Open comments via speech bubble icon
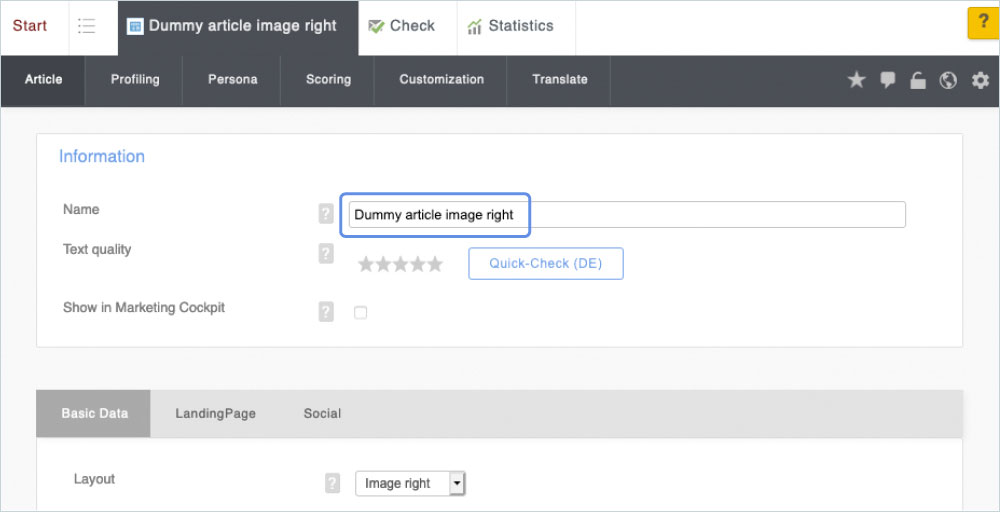Viewport: 1000px width, 512px height. (887, 80)
